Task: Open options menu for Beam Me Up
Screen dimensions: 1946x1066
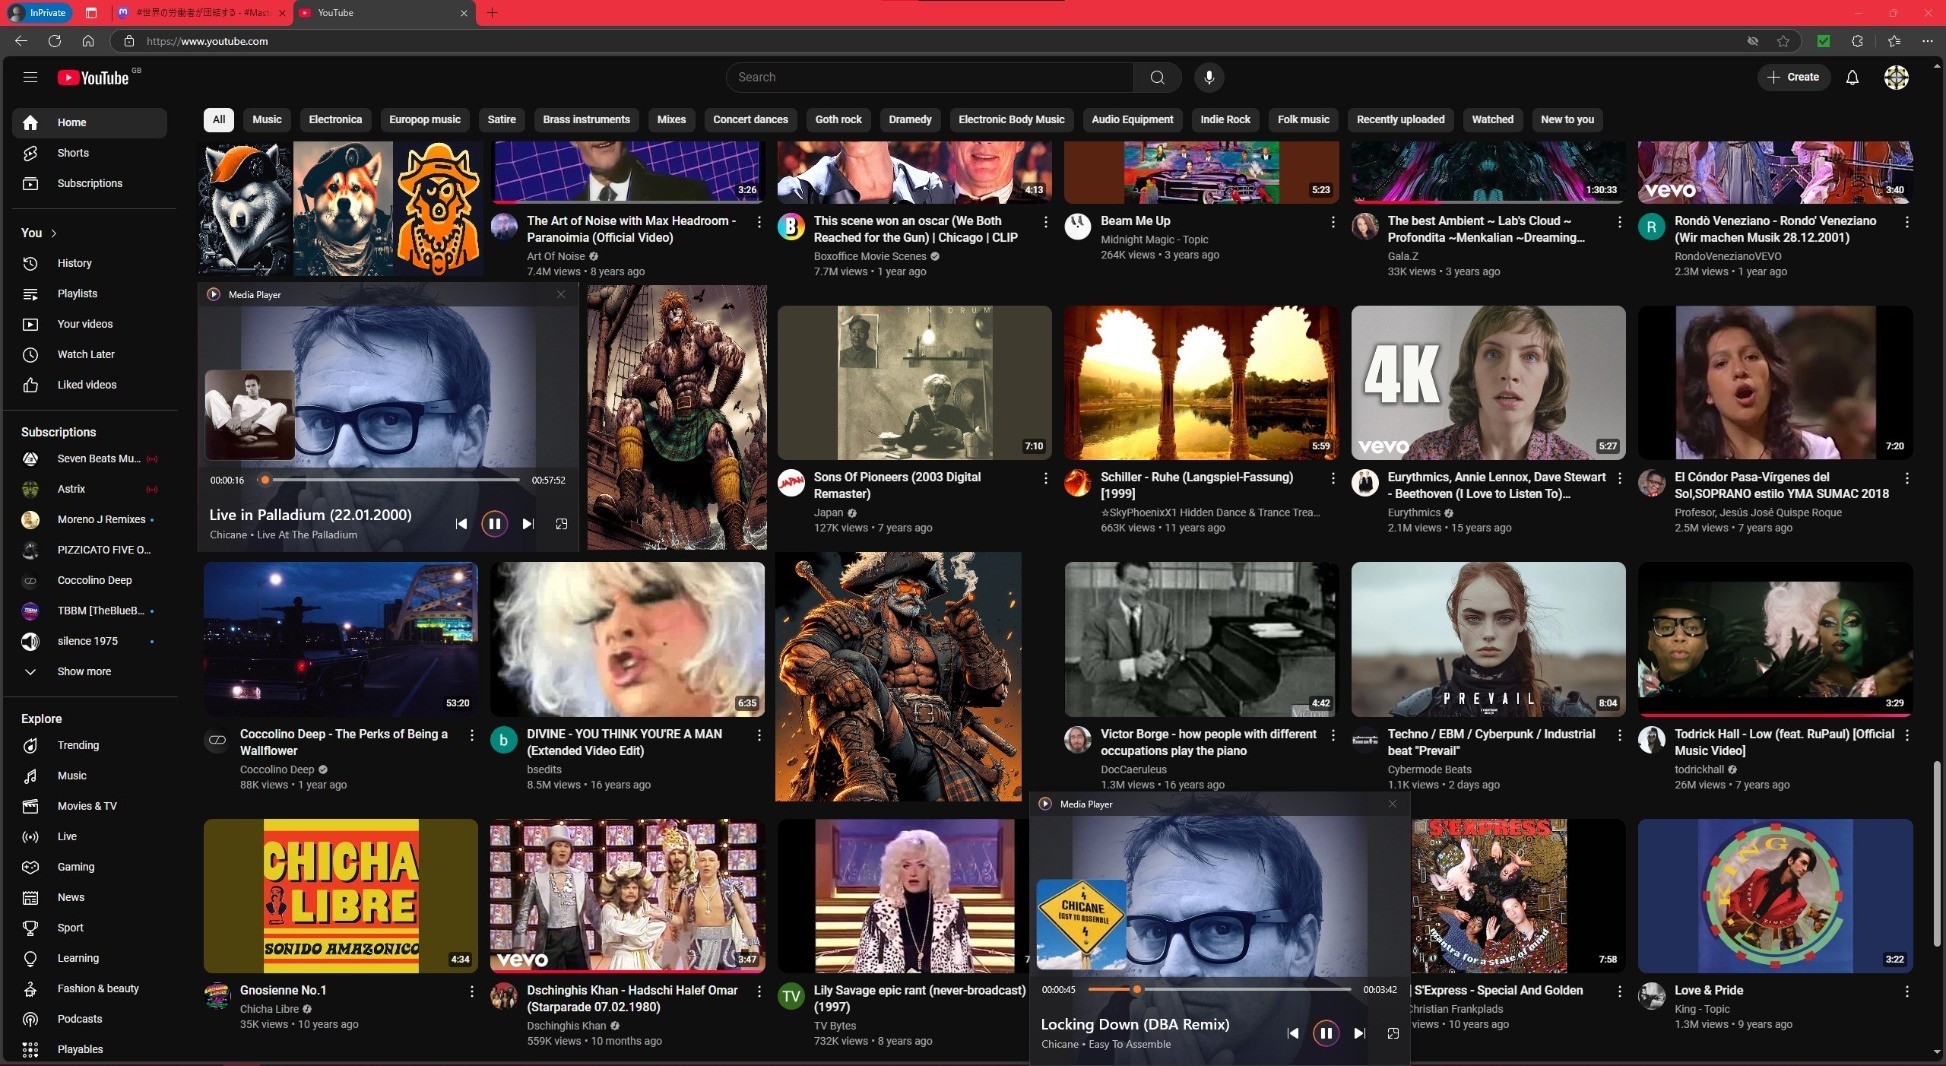Action: pyautogui.click(x=1333, y=222)
